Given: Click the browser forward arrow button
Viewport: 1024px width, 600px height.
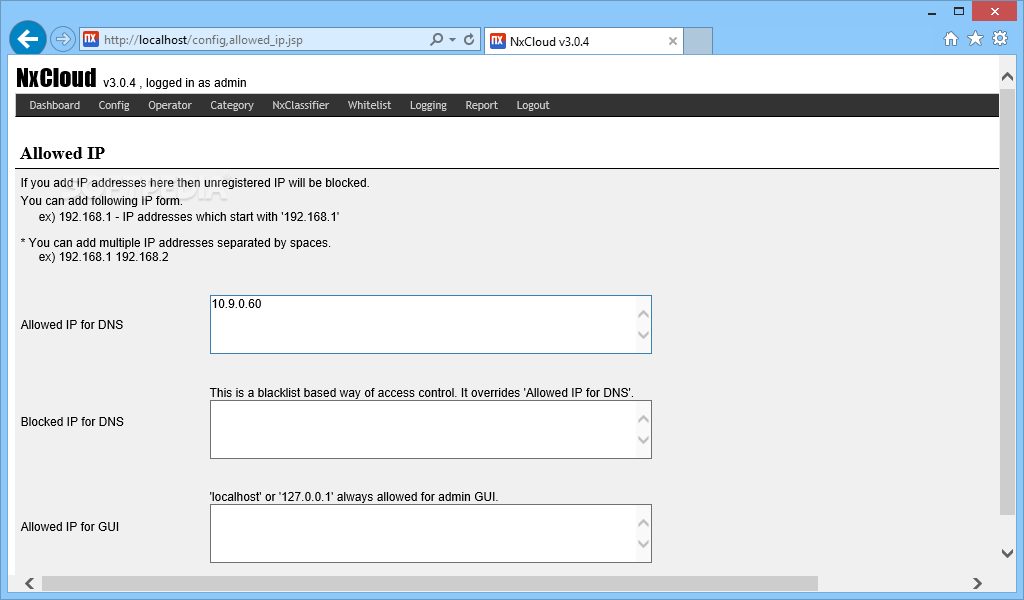Looking at the screenshot, I should tap(63, 39).
